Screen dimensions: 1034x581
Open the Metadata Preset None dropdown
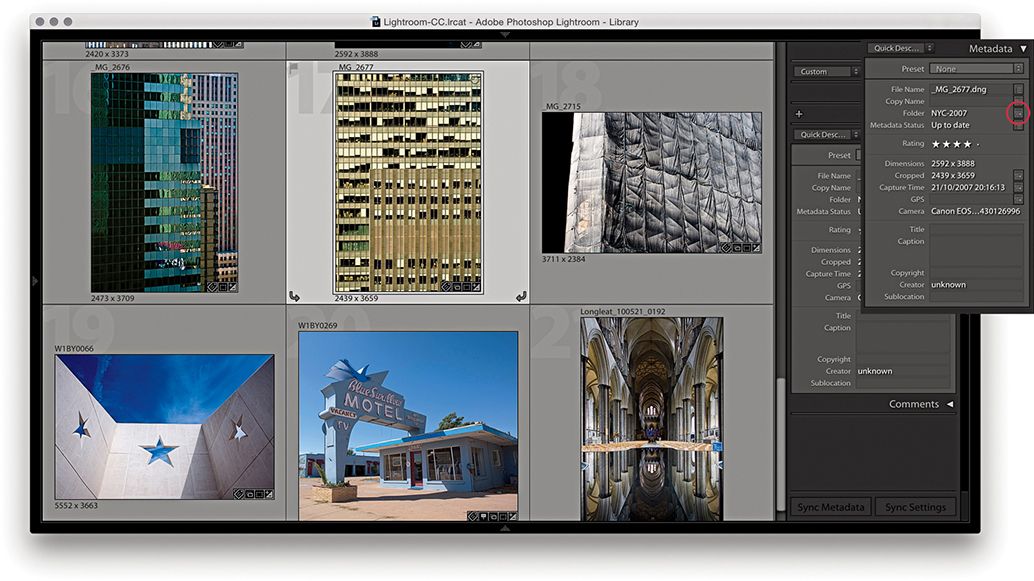pyautogui.click(x=976, y=69)
